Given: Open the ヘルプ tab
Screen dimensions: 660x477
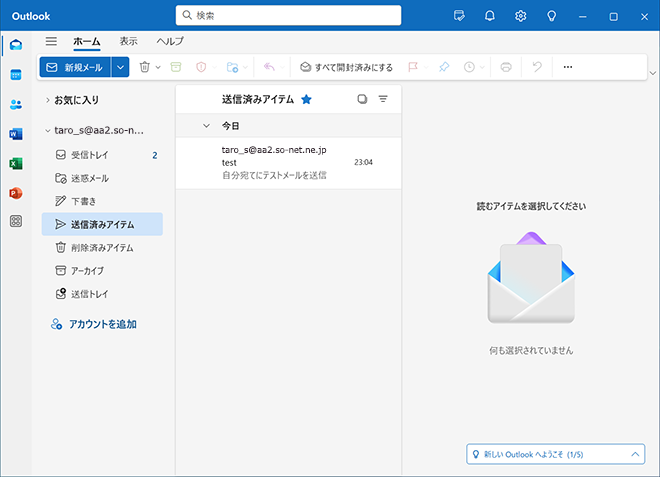Looking at the screenshot, I should coord(169,41).
